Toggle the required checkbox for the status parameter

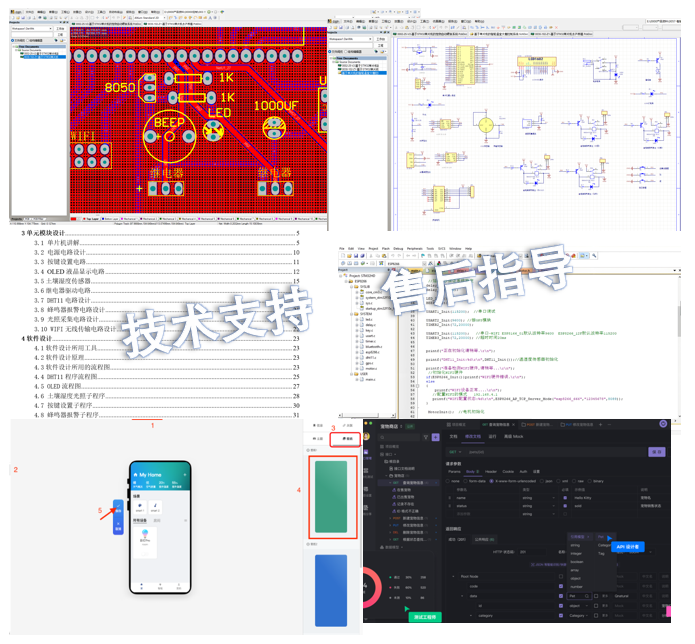(x=565, y=506)
